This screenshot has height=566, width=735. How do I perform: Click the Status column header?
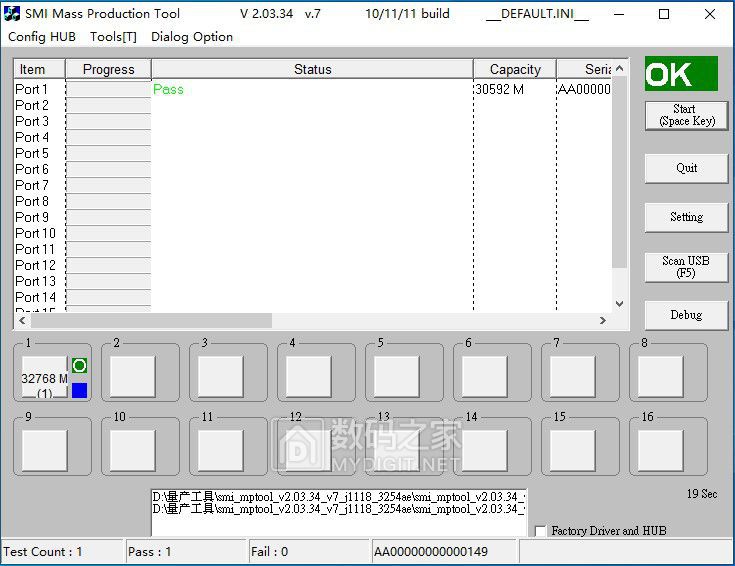312,69
